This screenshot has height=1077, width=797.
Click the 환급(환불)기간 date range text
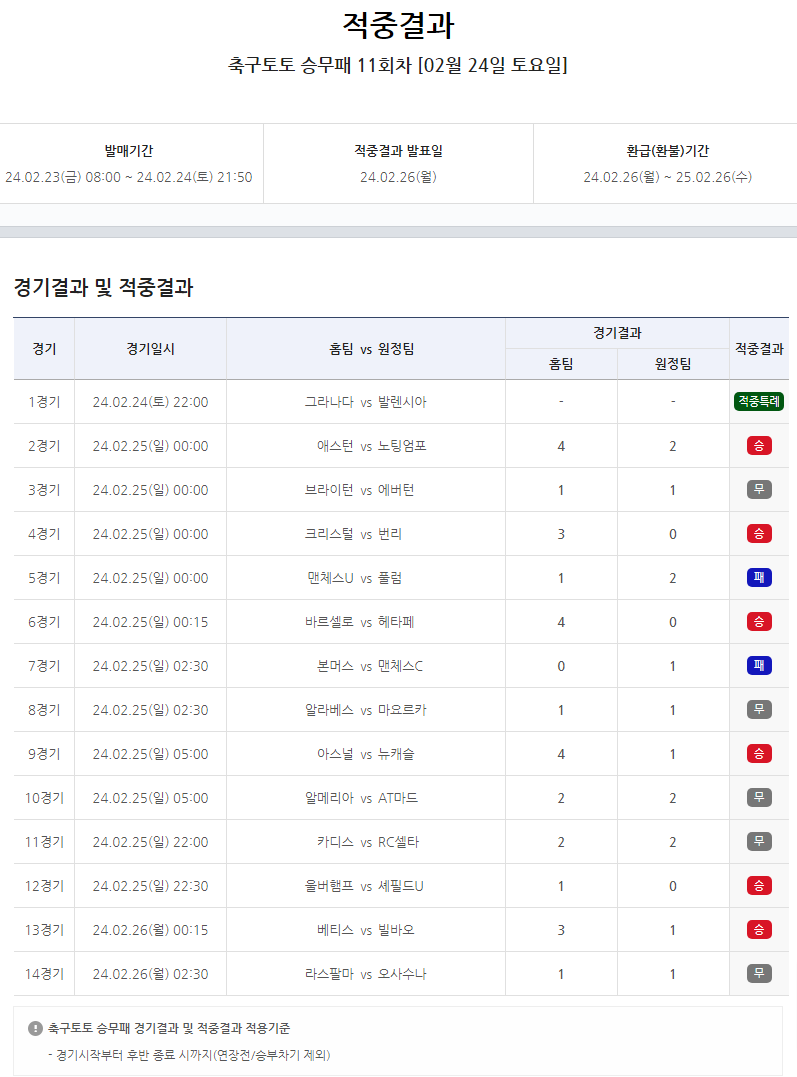[667, 178]
